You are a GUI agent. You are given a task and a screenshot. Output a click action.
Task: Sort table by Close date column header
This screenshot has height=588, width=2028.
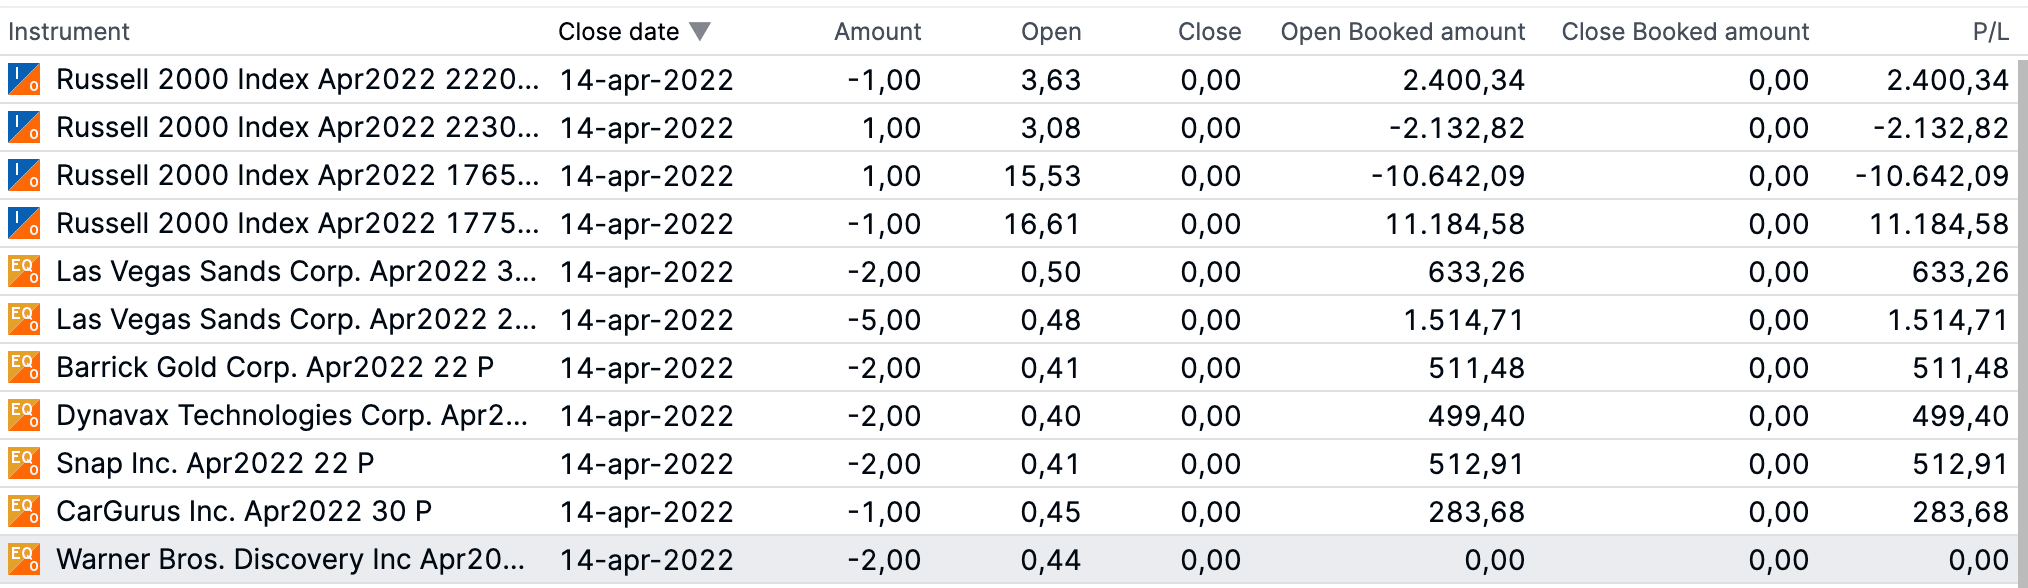pyautogui.click(x=618, y=32)
